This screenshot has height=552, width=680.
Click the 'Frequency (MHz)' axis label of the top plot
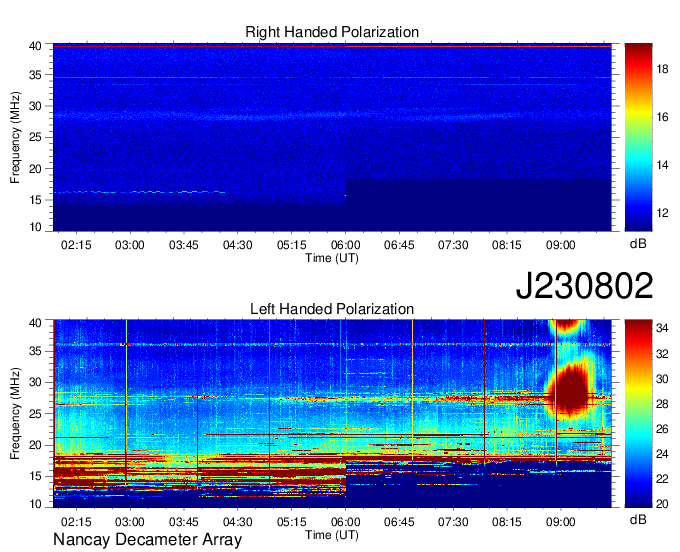pos(15,137)
